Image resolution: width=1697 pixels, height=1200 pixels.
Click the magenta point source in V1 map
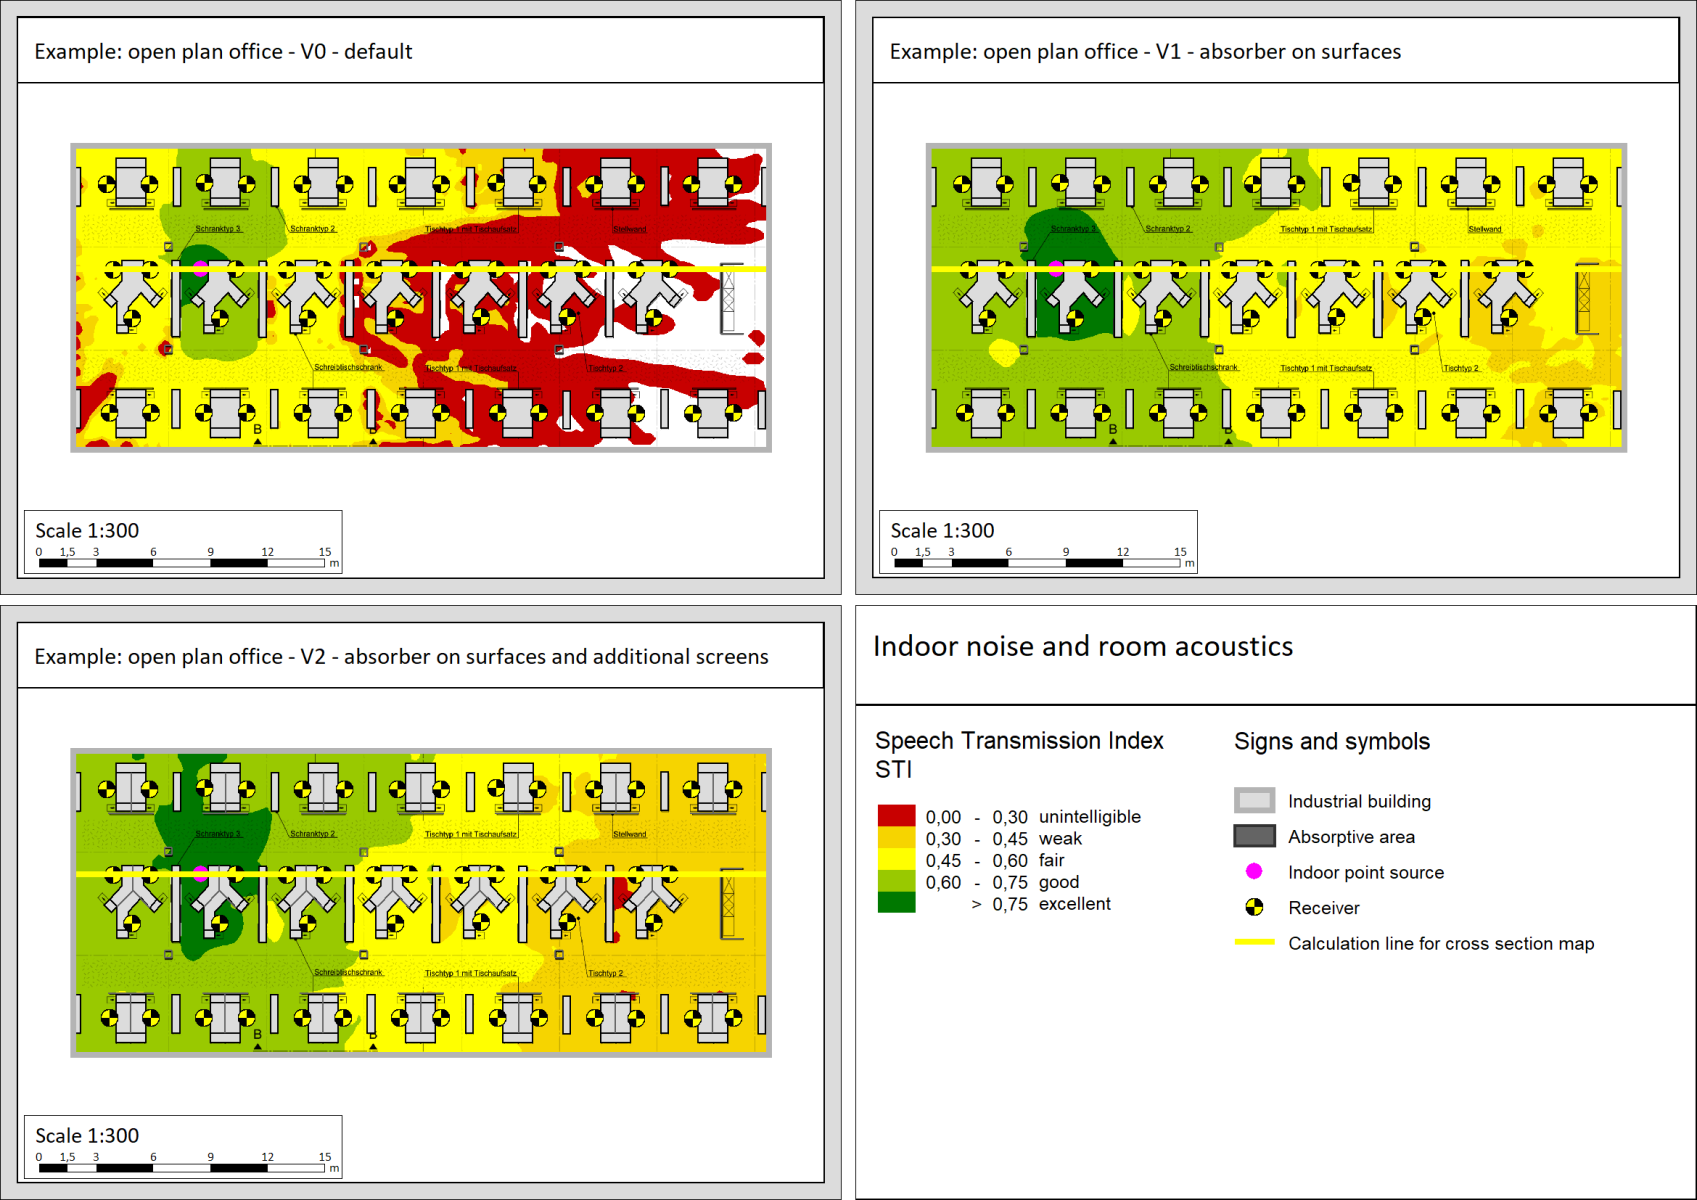coord(1057,269)
